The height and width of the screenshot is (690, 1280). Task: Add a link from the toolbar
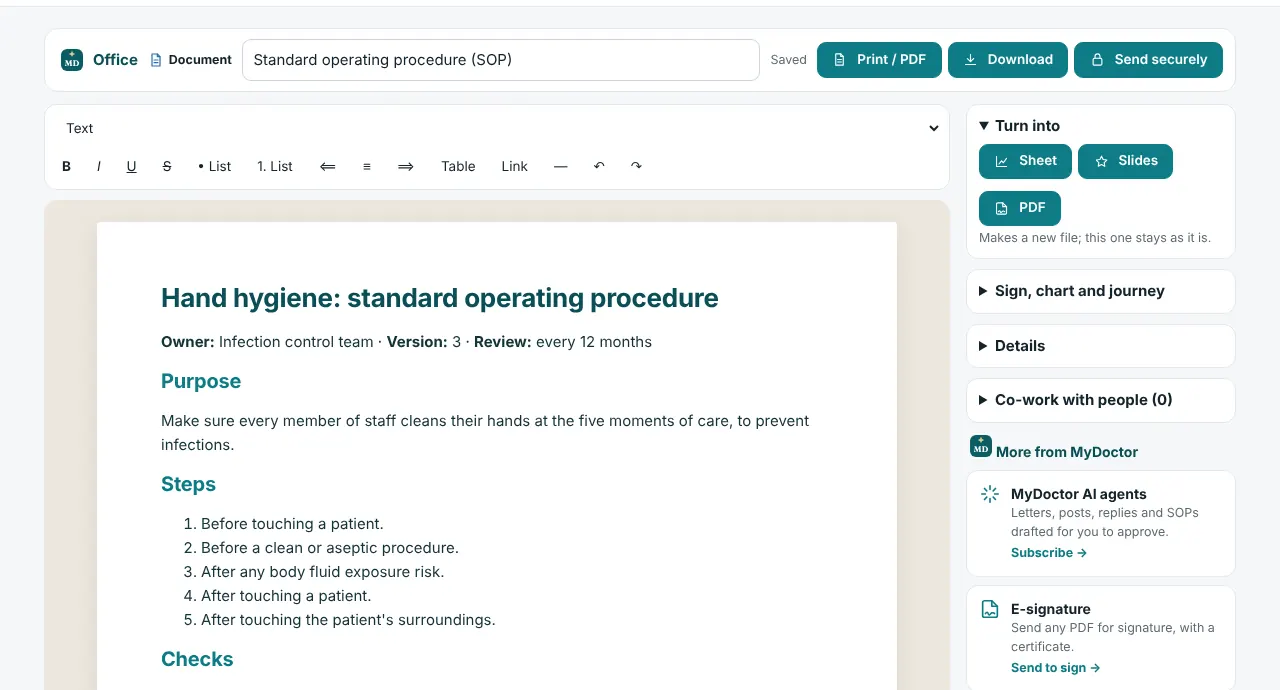click(x=514, y=167)
